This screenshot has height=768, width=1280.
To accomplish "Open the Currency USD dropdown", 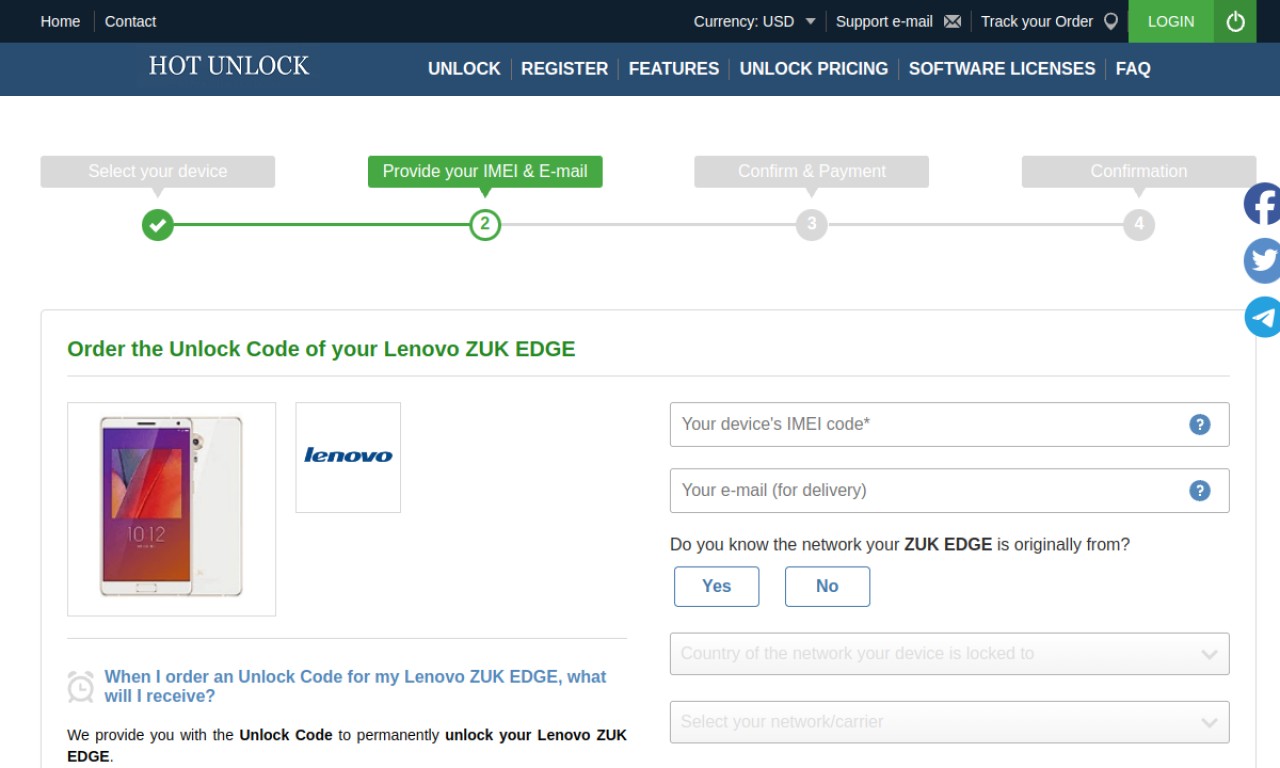I will coord(755,21).
